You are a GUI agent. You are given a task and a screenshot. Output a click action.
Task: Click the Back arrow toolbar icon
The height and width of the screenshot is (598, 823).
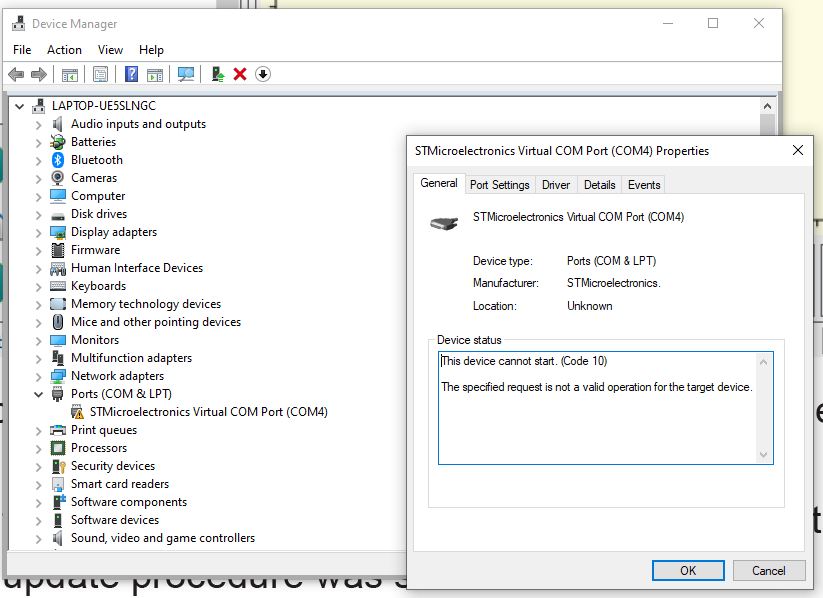(16, 74)
